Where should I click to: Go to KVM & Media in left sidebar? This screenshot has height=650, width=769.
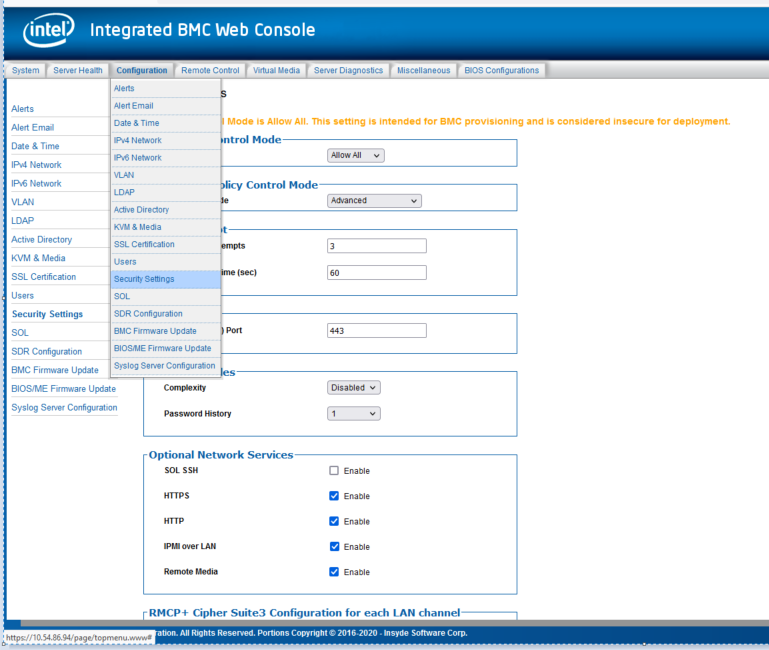point(38,258)
